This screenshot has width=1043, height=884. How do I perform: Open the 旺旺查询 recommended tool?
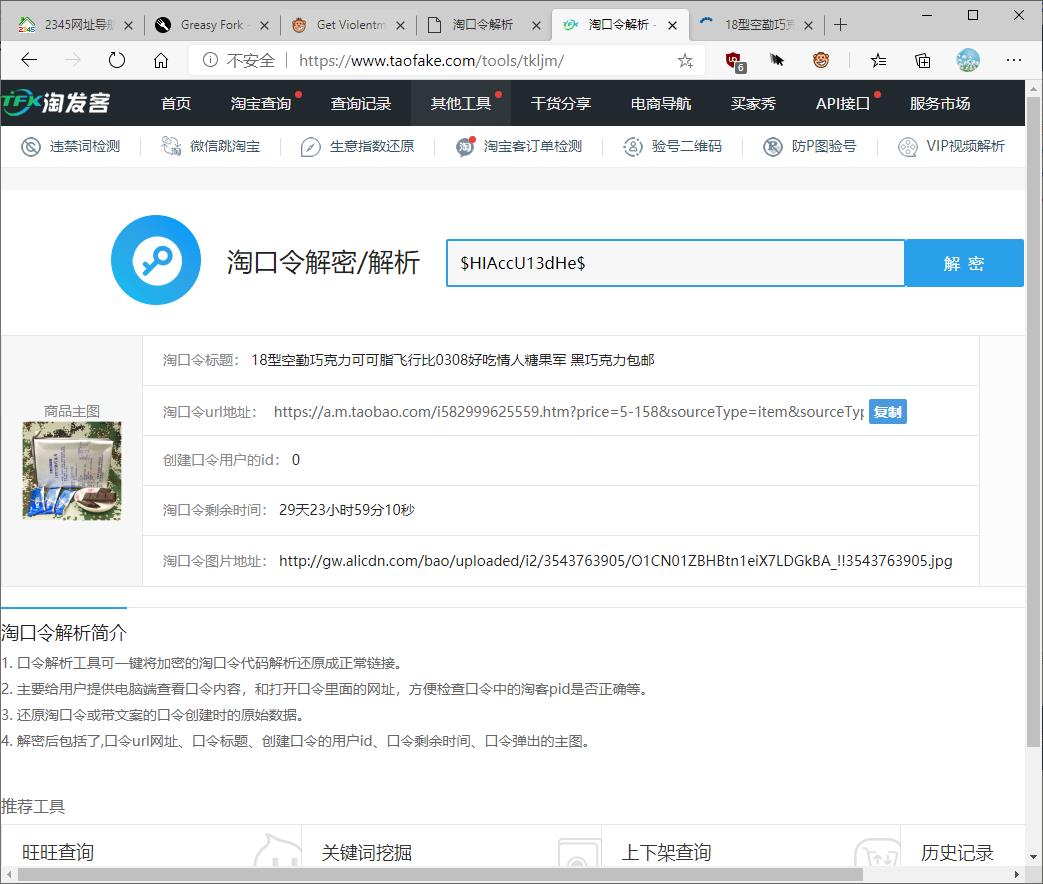(58, 852)
